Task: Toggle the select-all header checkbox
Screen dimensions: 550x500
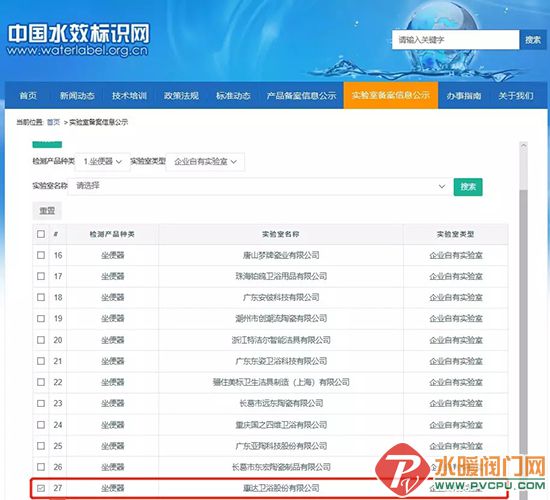Action: pyautogui.click(x=41, y=234)
